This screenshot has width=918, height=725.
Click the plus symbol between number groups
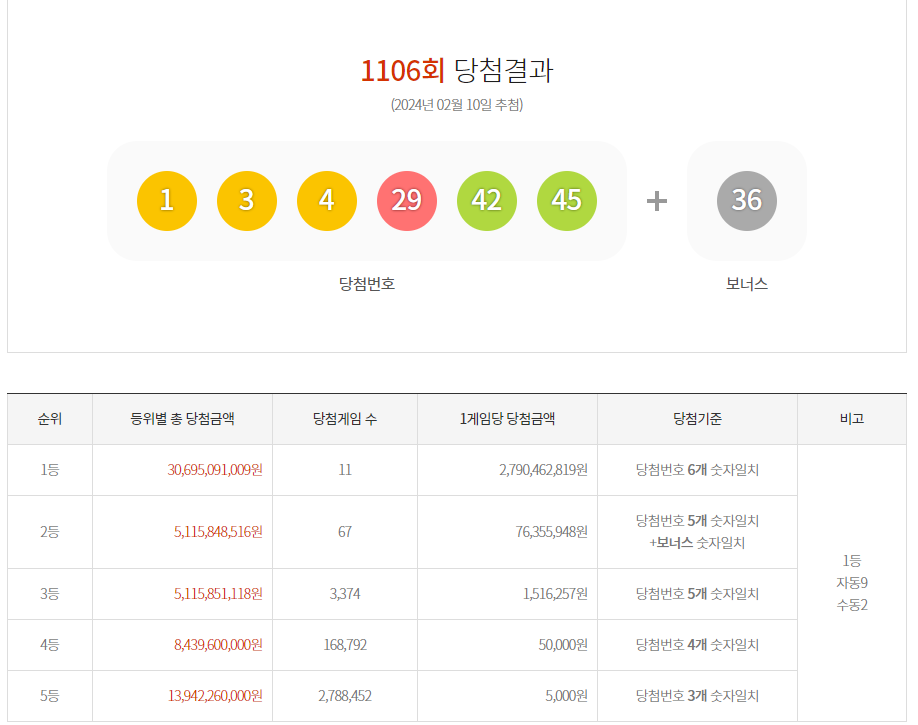tap(655, 200)
